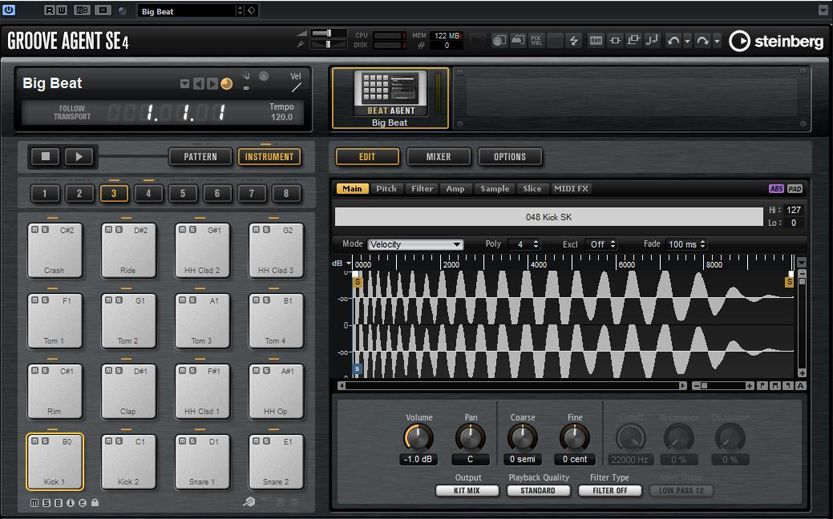Load the next kit with the right arrow
Viewport: 833px width, 519px height.
pos(212,84)
